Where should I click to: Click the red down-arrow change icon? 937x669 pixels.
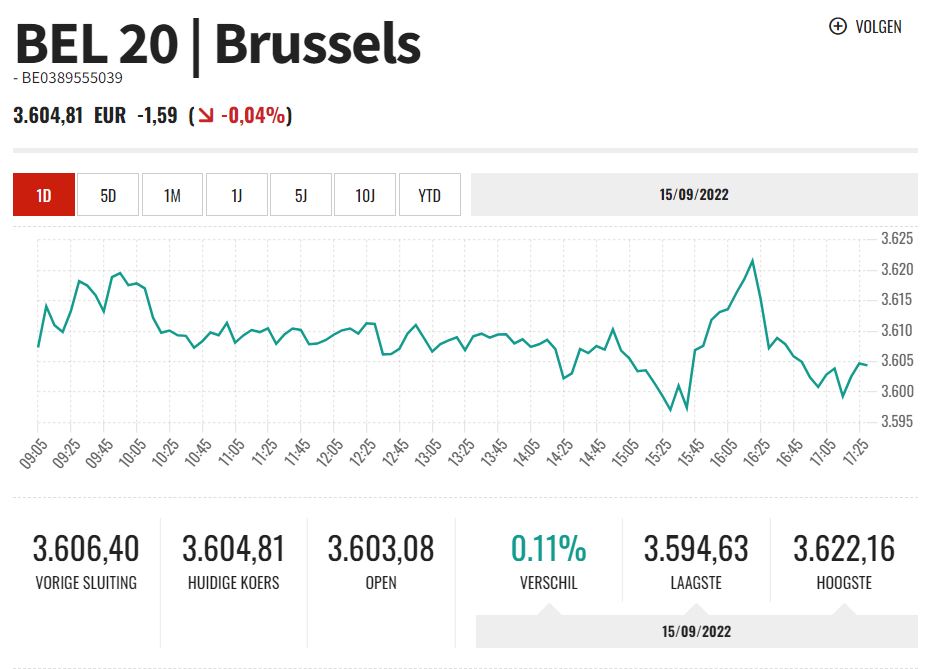pyautogui.click(x=207, y=116)
